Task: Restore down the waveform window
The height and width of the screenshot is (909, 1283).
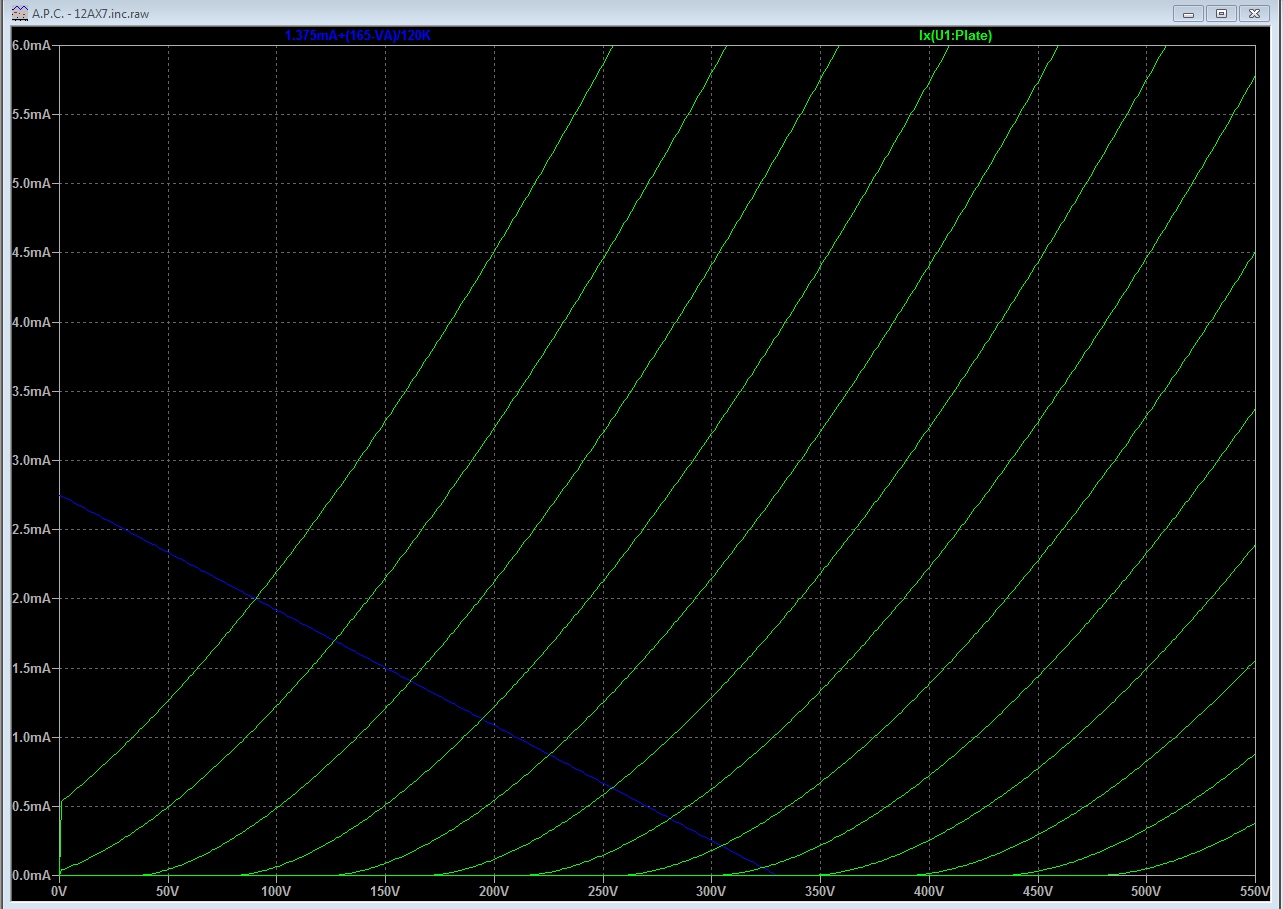Action: tap(1221, 13)
